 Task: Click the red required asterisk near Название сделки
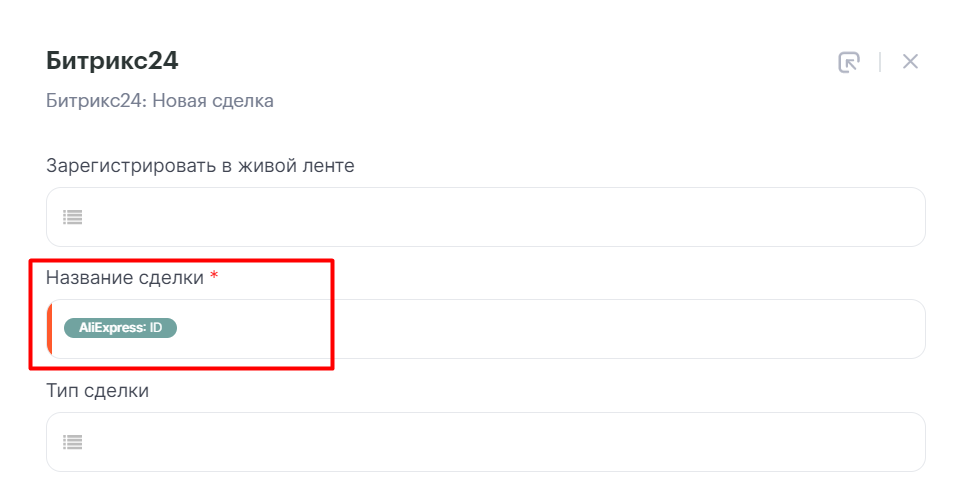[x=214, y=277]
